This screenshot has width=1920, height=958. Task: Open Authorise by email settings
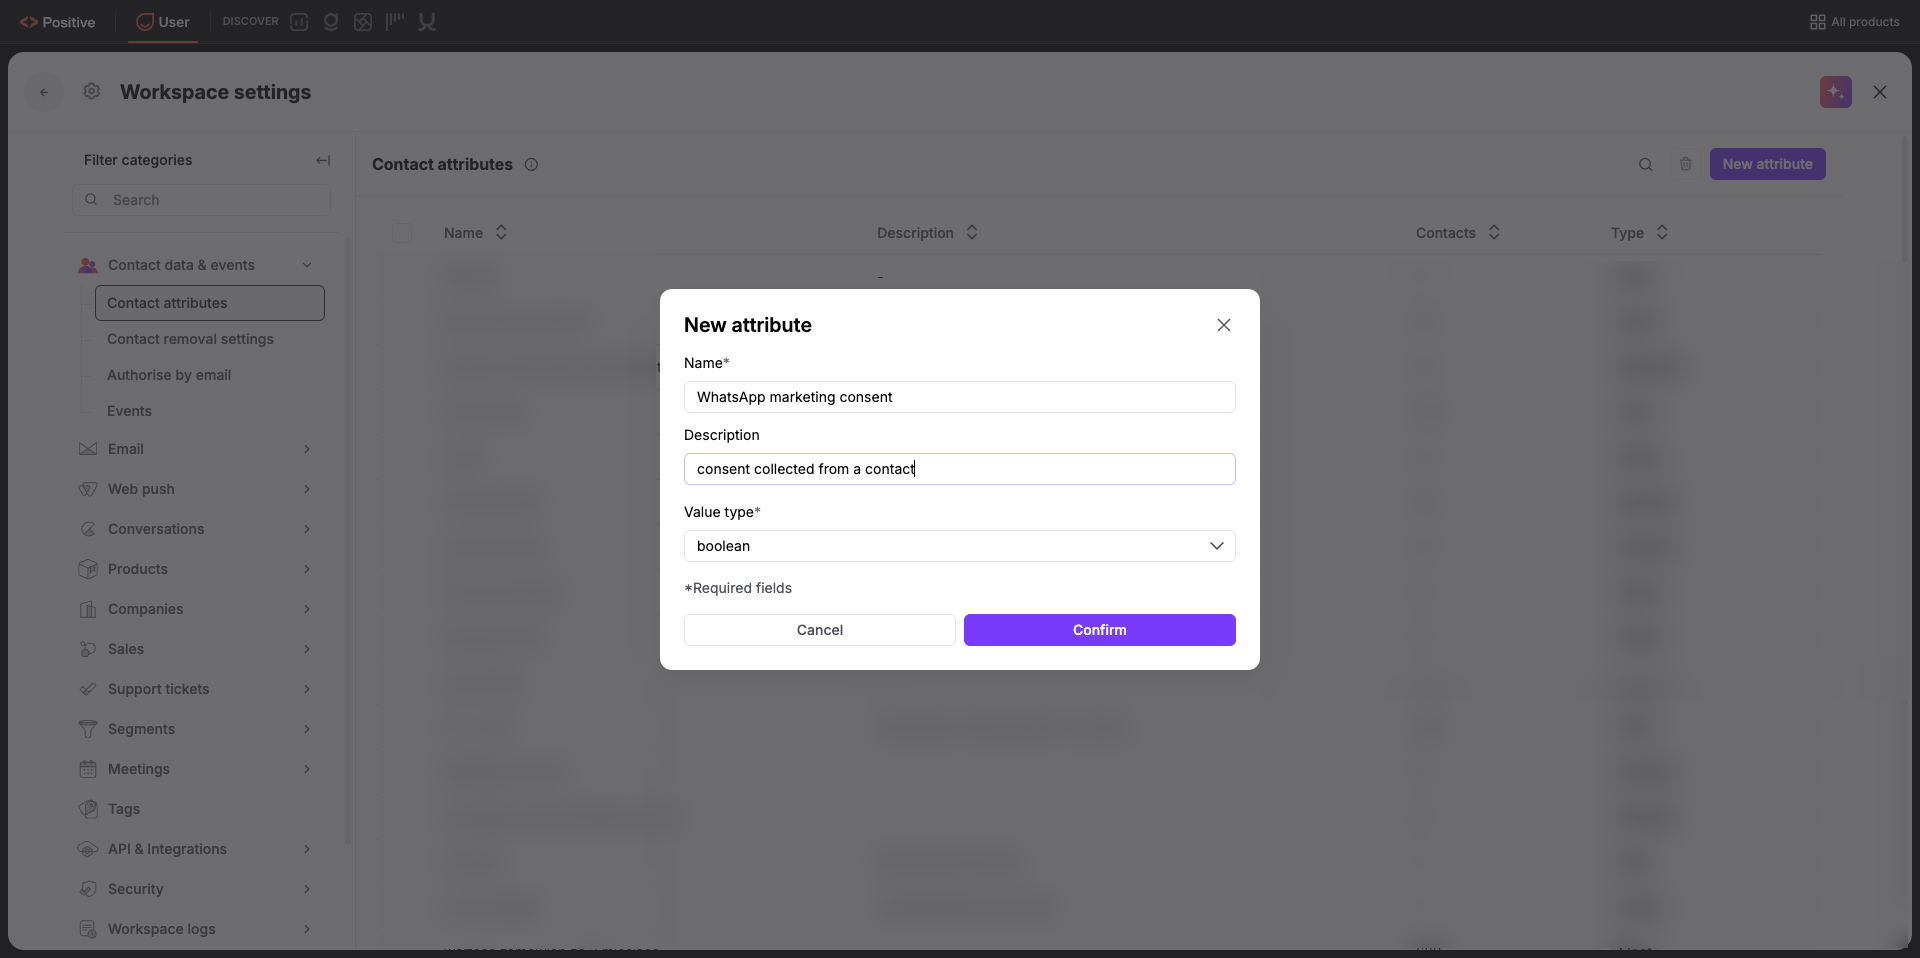tap(169, 375)
